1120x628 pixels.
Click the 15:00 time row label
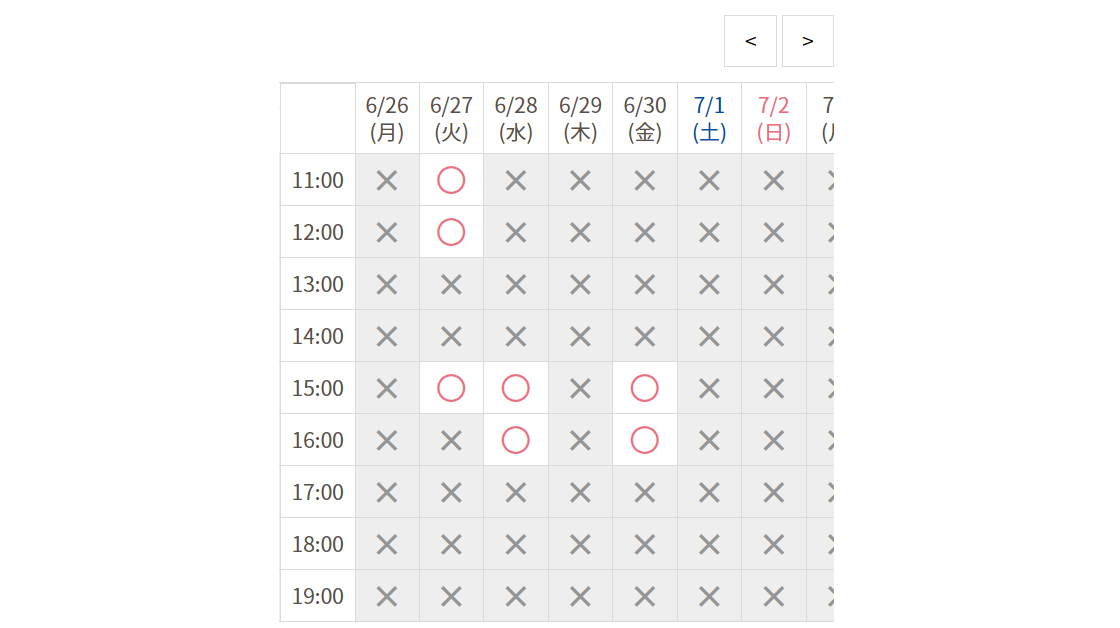click(x=318, y=388)
